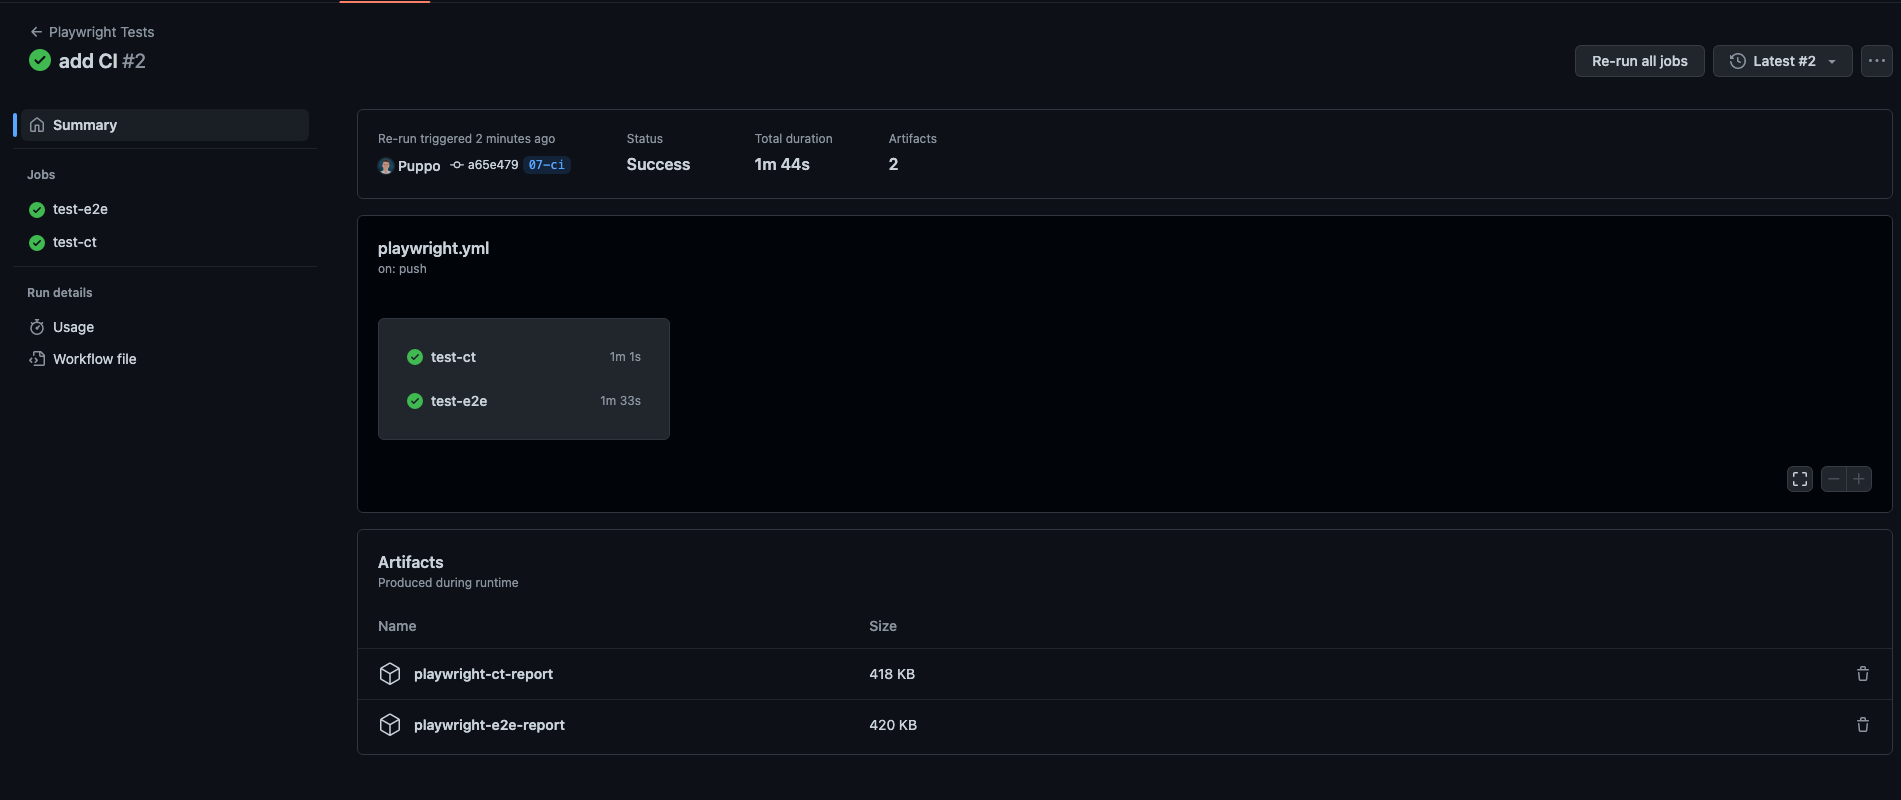Click the file code icon beside Workflow file
The image size is (1901, 800).
37,359
